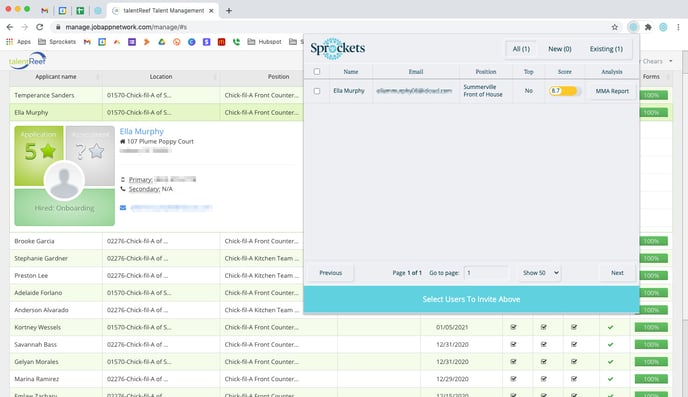Open the Gmail bookmark icon
The image size is (688, 397).
pyautogui.click(x=87, y=42)
